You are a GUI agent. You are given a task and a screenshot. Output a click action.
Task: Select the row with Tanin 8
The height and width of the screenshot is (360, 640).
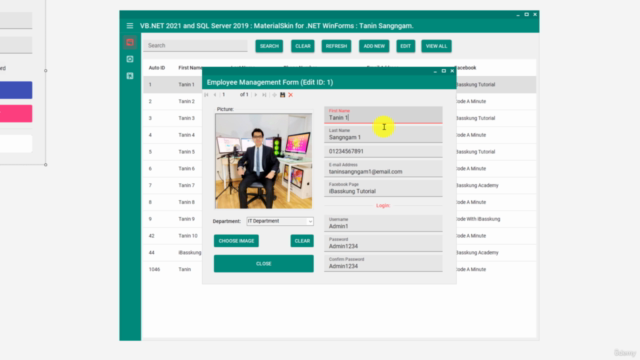click(339, 202)
